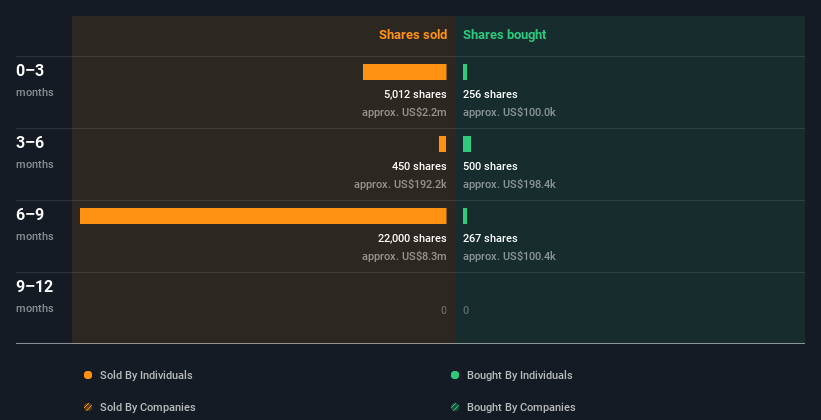Screen dimensions: 821x420
Task: Click the approx. US$8.3m value
Action: pos(404,256)
